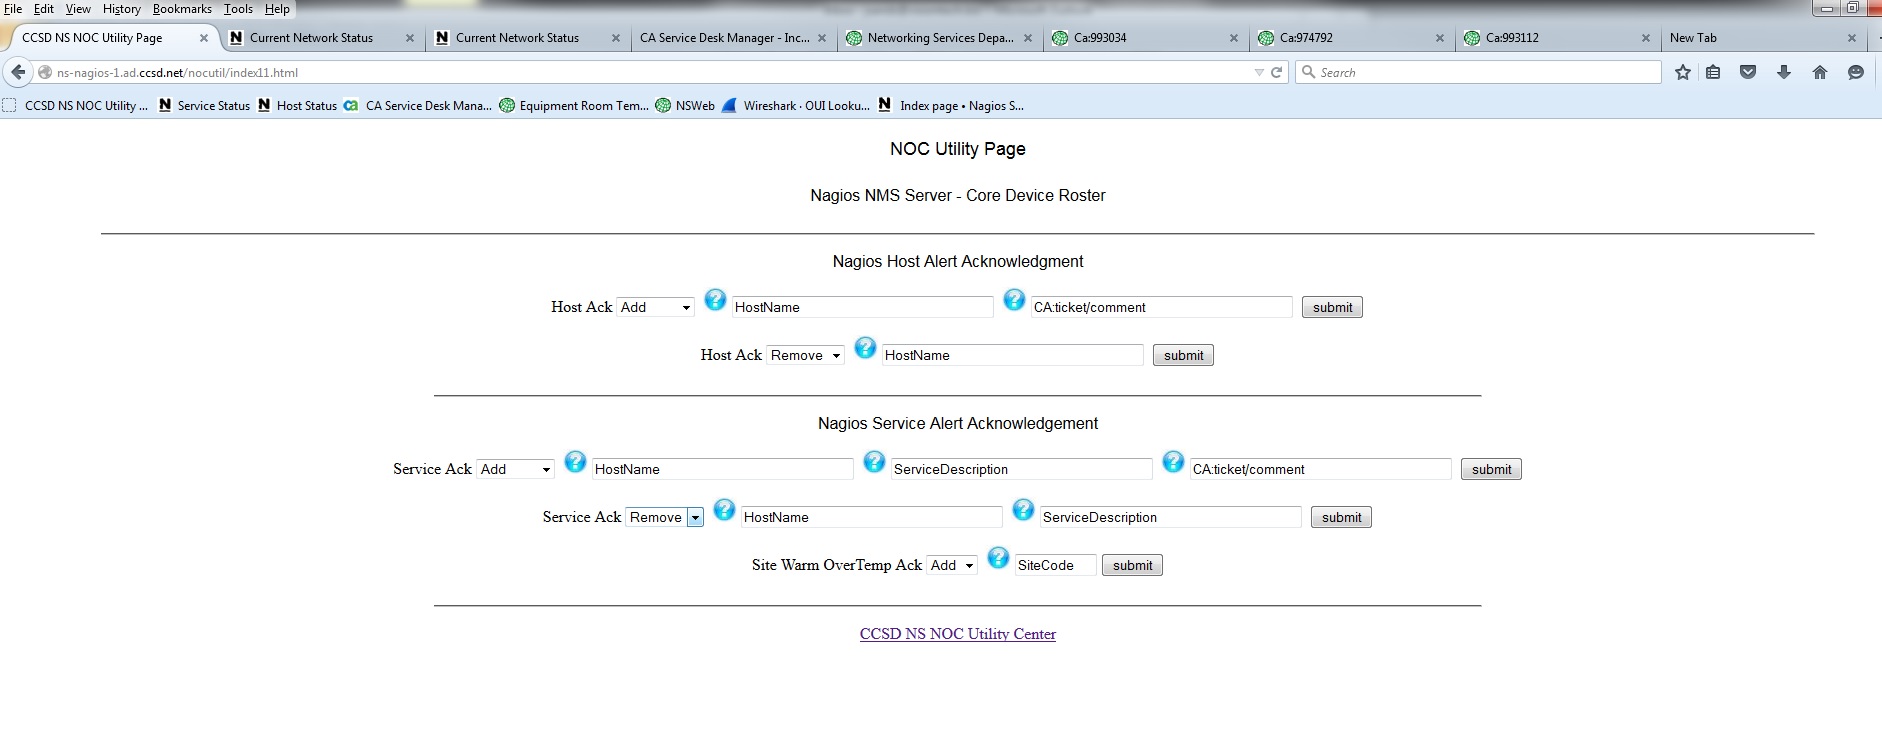Open the CCSD NS NOC Utility Center link
The height and width of the screenshot is (736, 1882).
957,634
